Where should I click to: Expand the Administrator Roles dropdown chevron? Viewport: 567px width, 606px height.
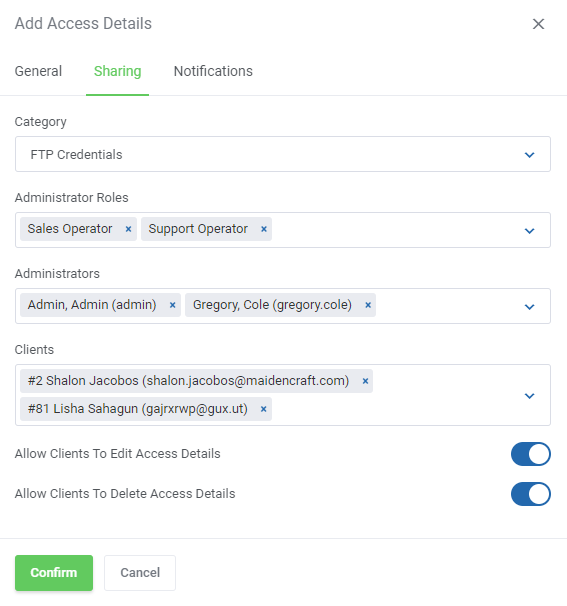pyautogui.click(x=529, y=231)
